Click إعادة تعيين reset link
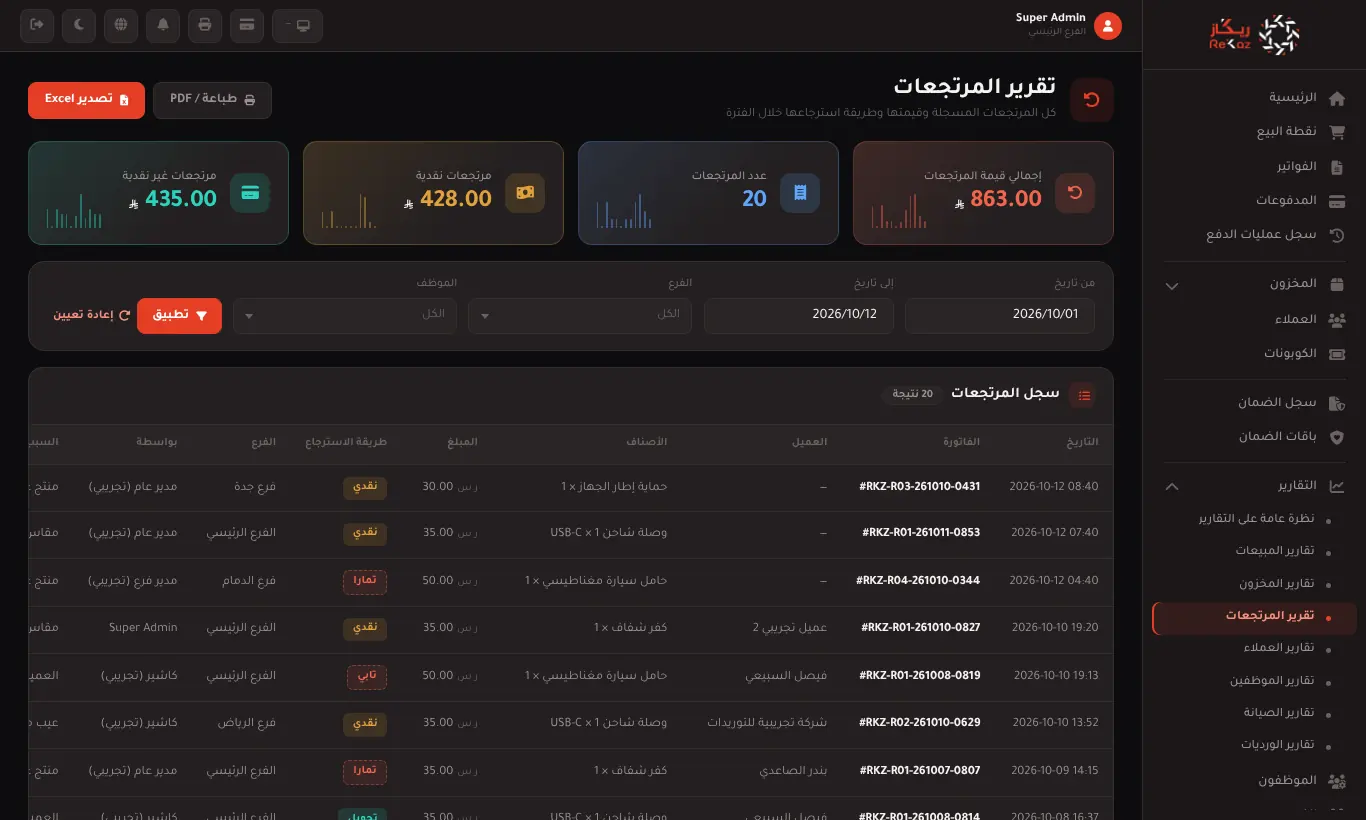 coord(92,315)
